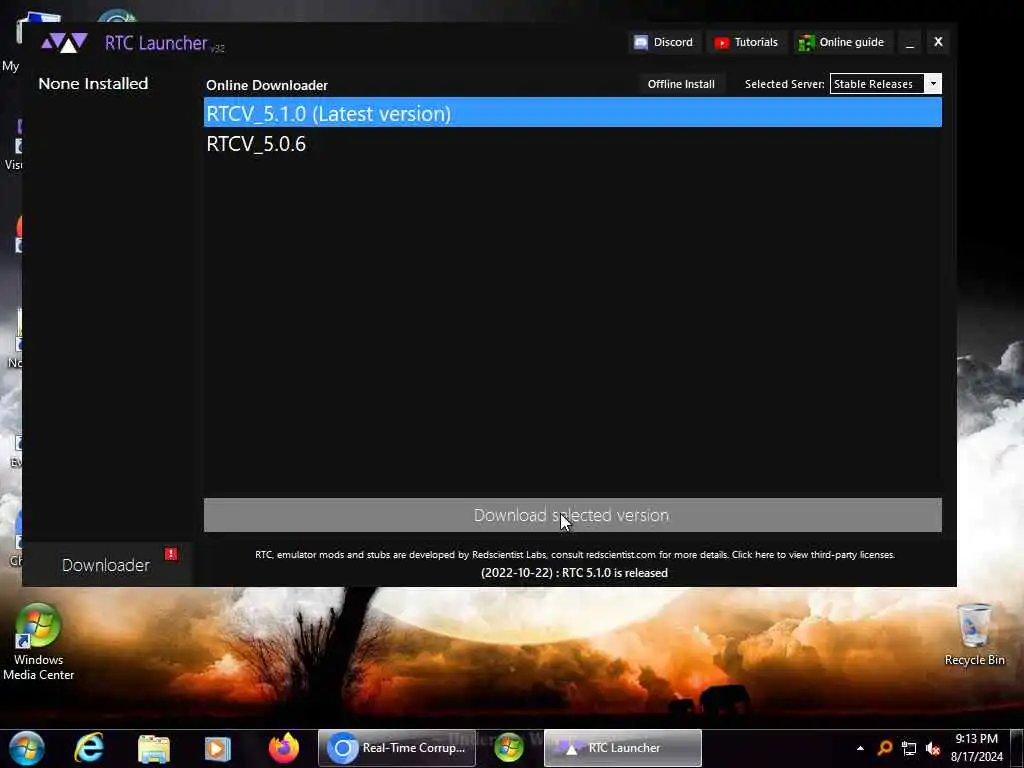Launch Internet Explorer from taskbar
This screenshot has width=1024, height=768.
pos(89,748)
